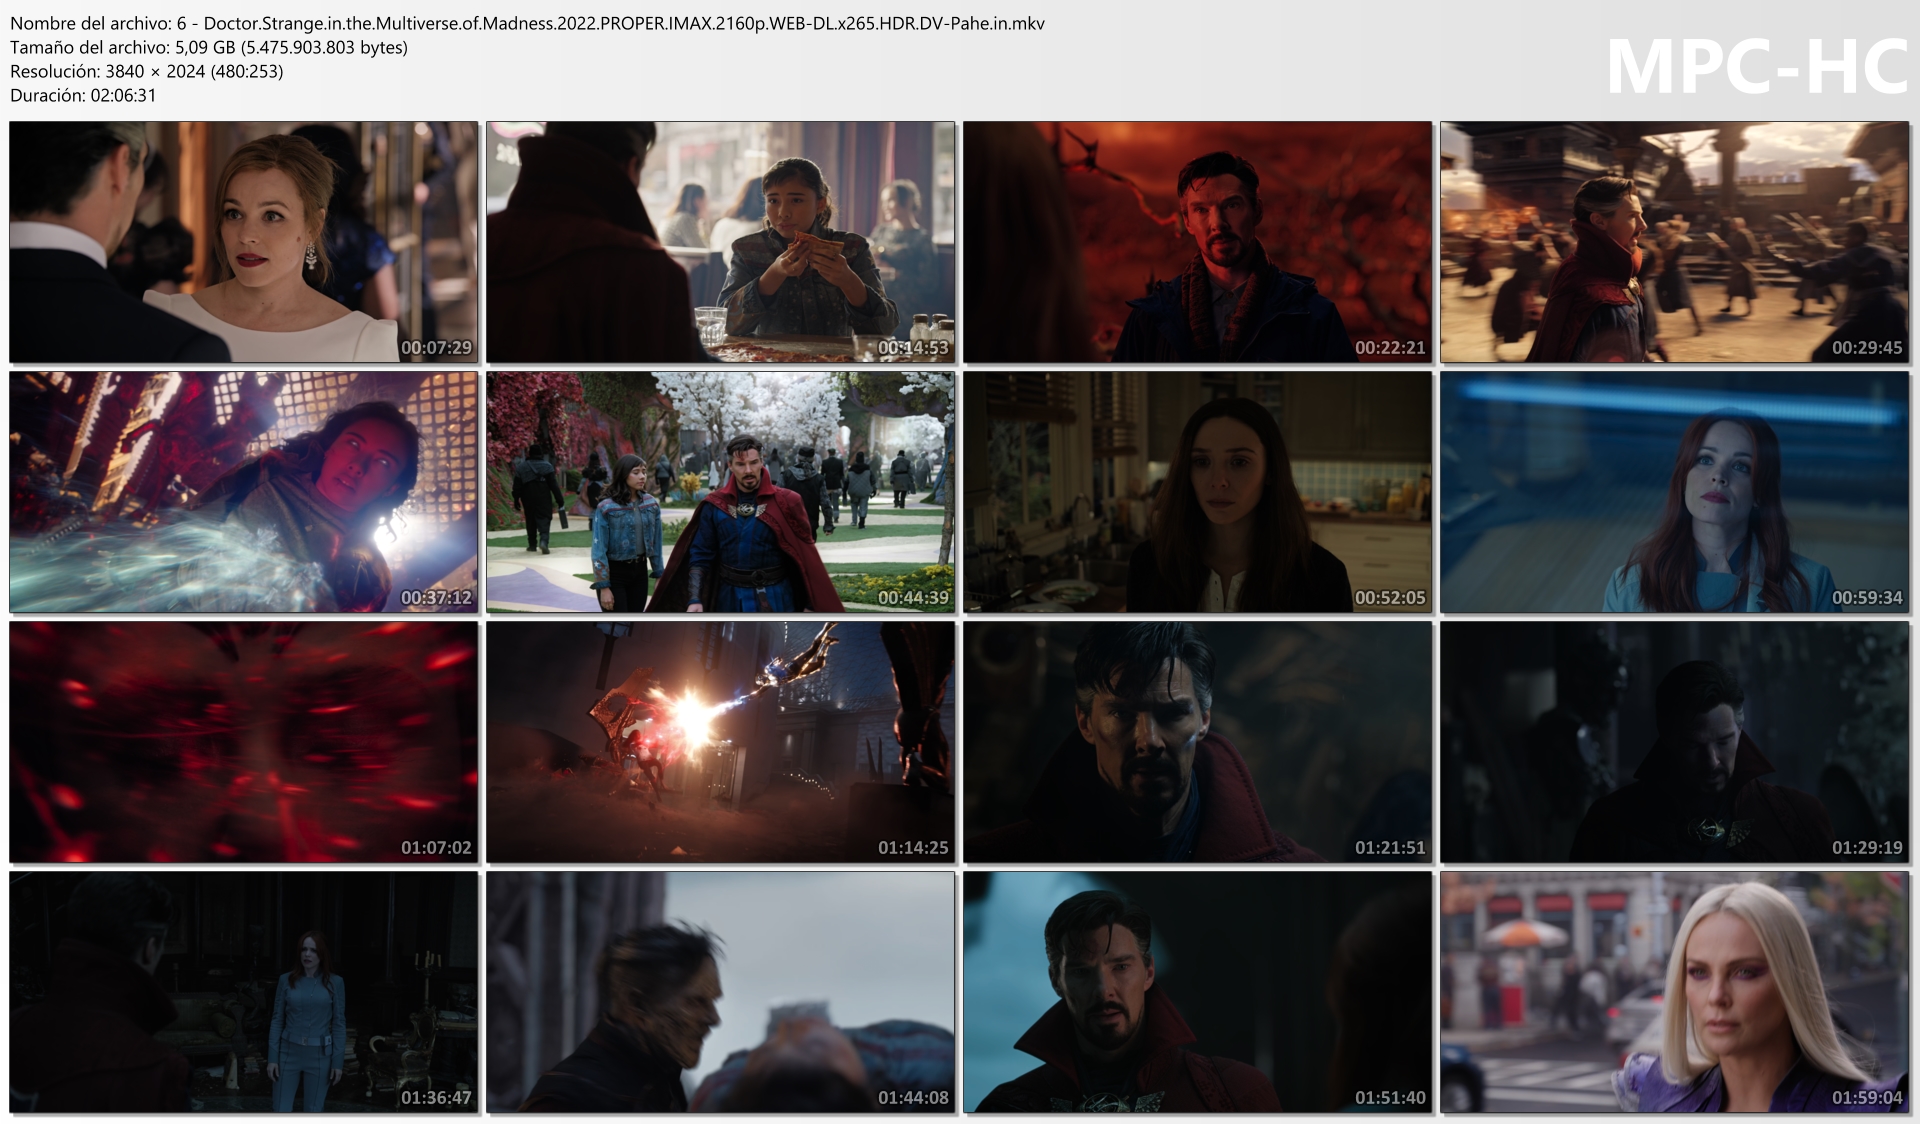The width and height of the screenshot is (1920, 1124).
Task: Select the thumbnail at 00:29:45
Action: point(1675,242)
